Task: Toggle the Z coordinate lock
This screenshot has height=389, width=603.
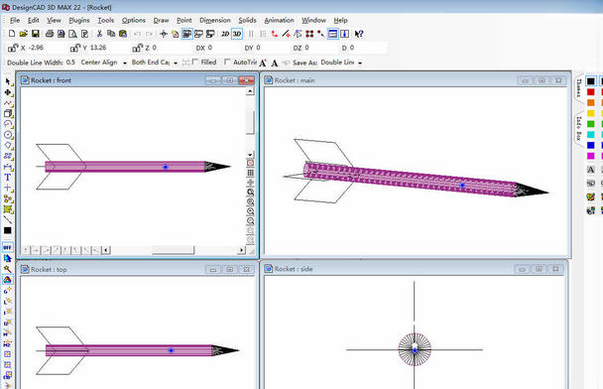Action: point(137,48)
